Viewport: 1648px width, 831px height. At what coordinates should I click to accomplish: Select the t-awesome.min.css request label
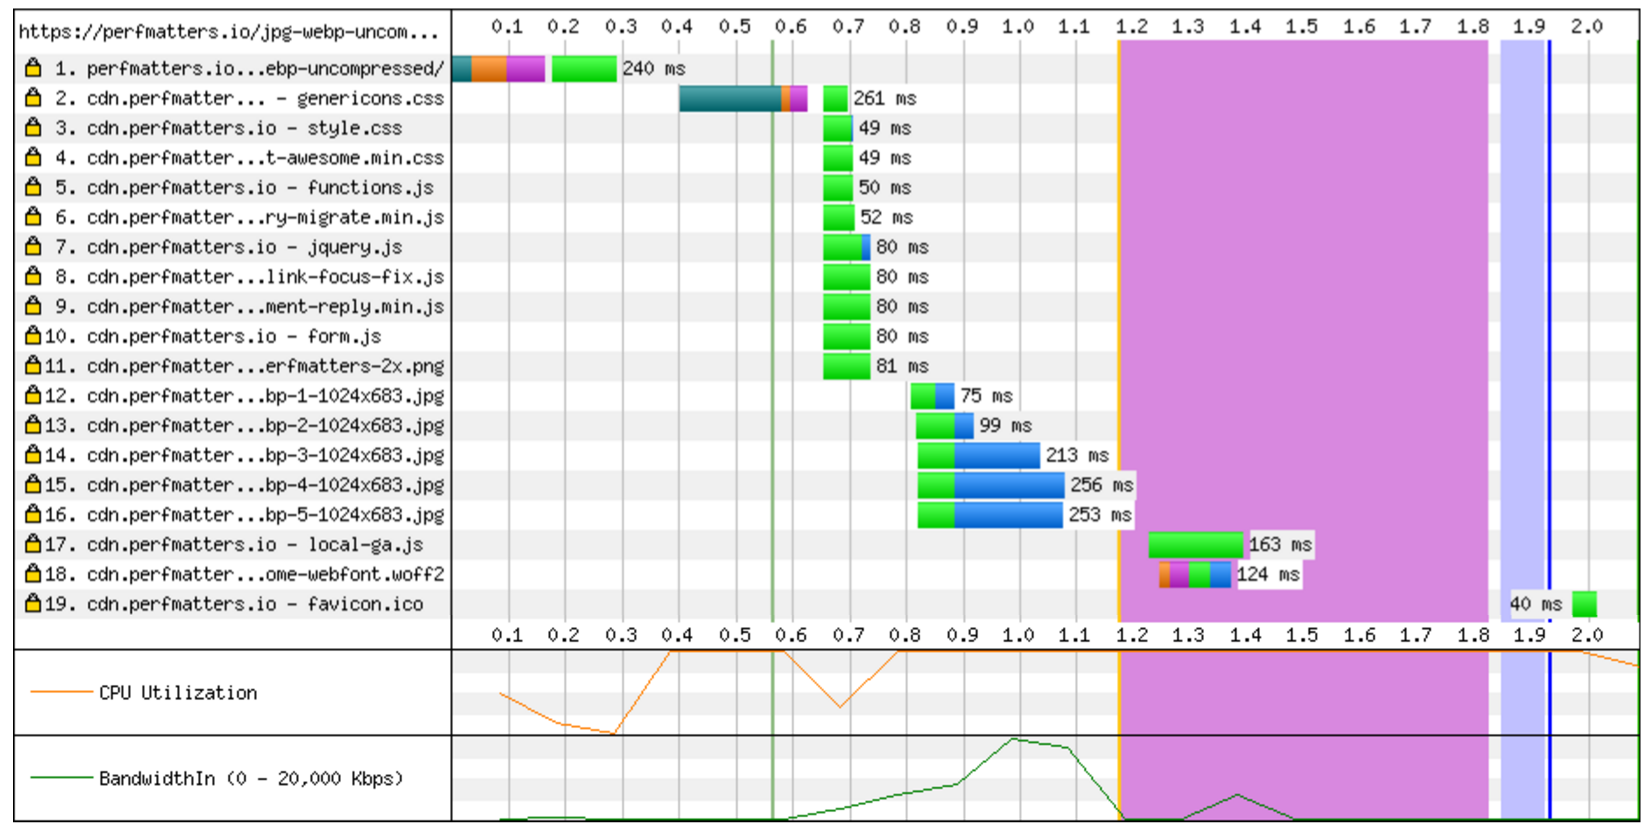click(x=249, y=157)
